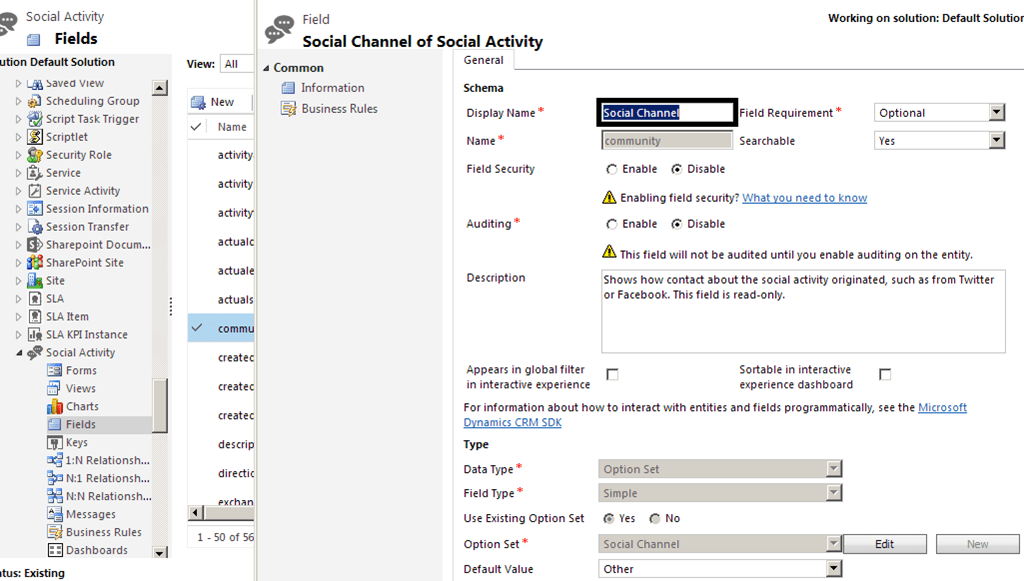Open N:1 Relationships node
1024x581 pixels.
pyautogui.click(x=108, y=479)
